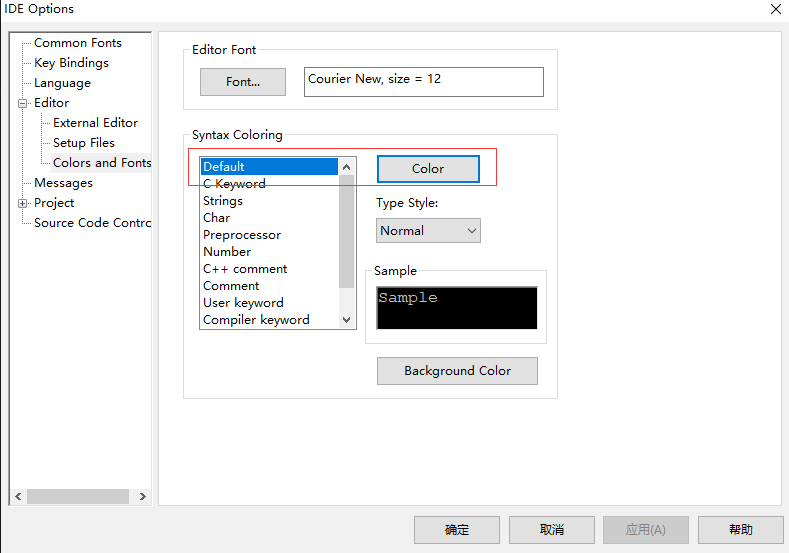This screenshot has width=789, height=553.
Task: Select Char in syntax list
Action: click(x=269, y=218)
